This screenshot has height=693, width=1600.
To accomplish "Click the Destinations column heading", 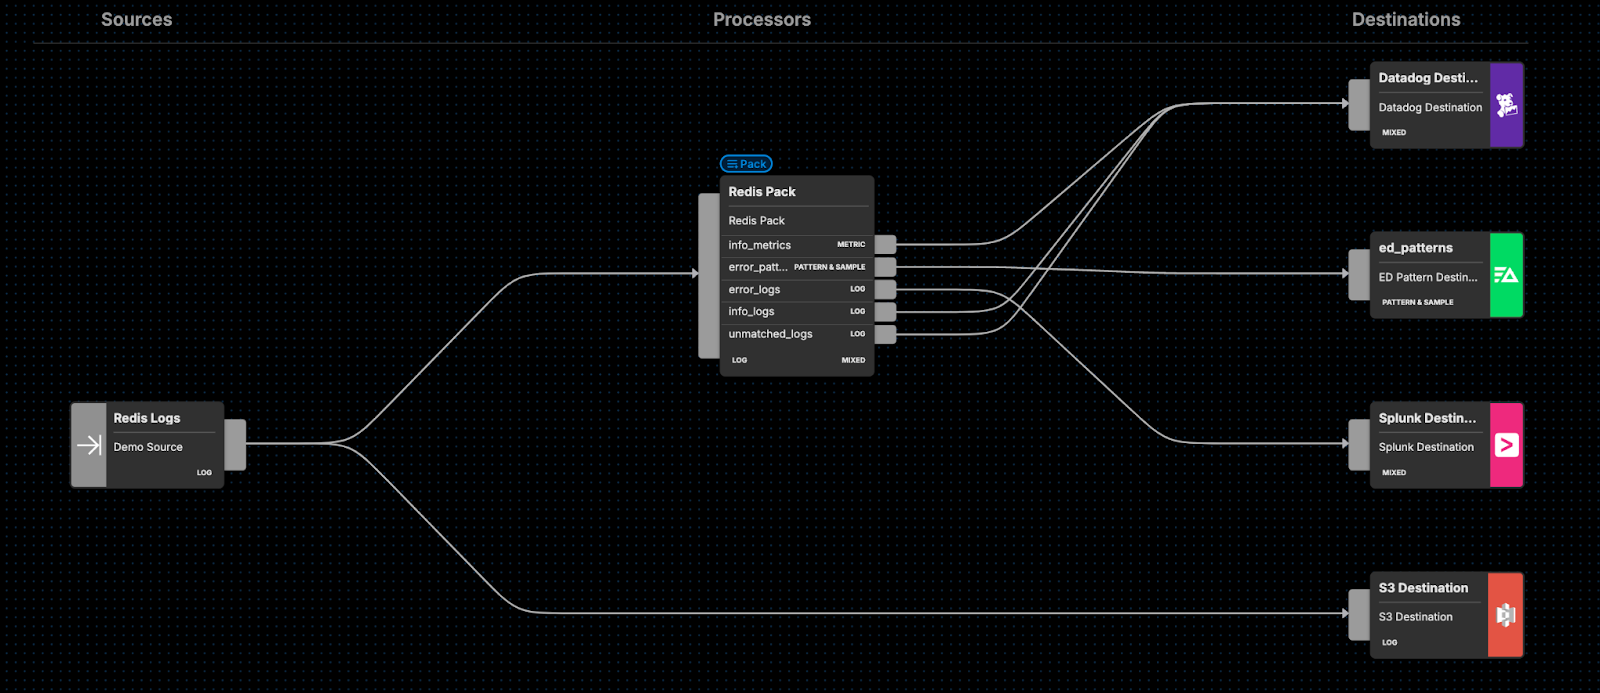I will click(1405, 20).
